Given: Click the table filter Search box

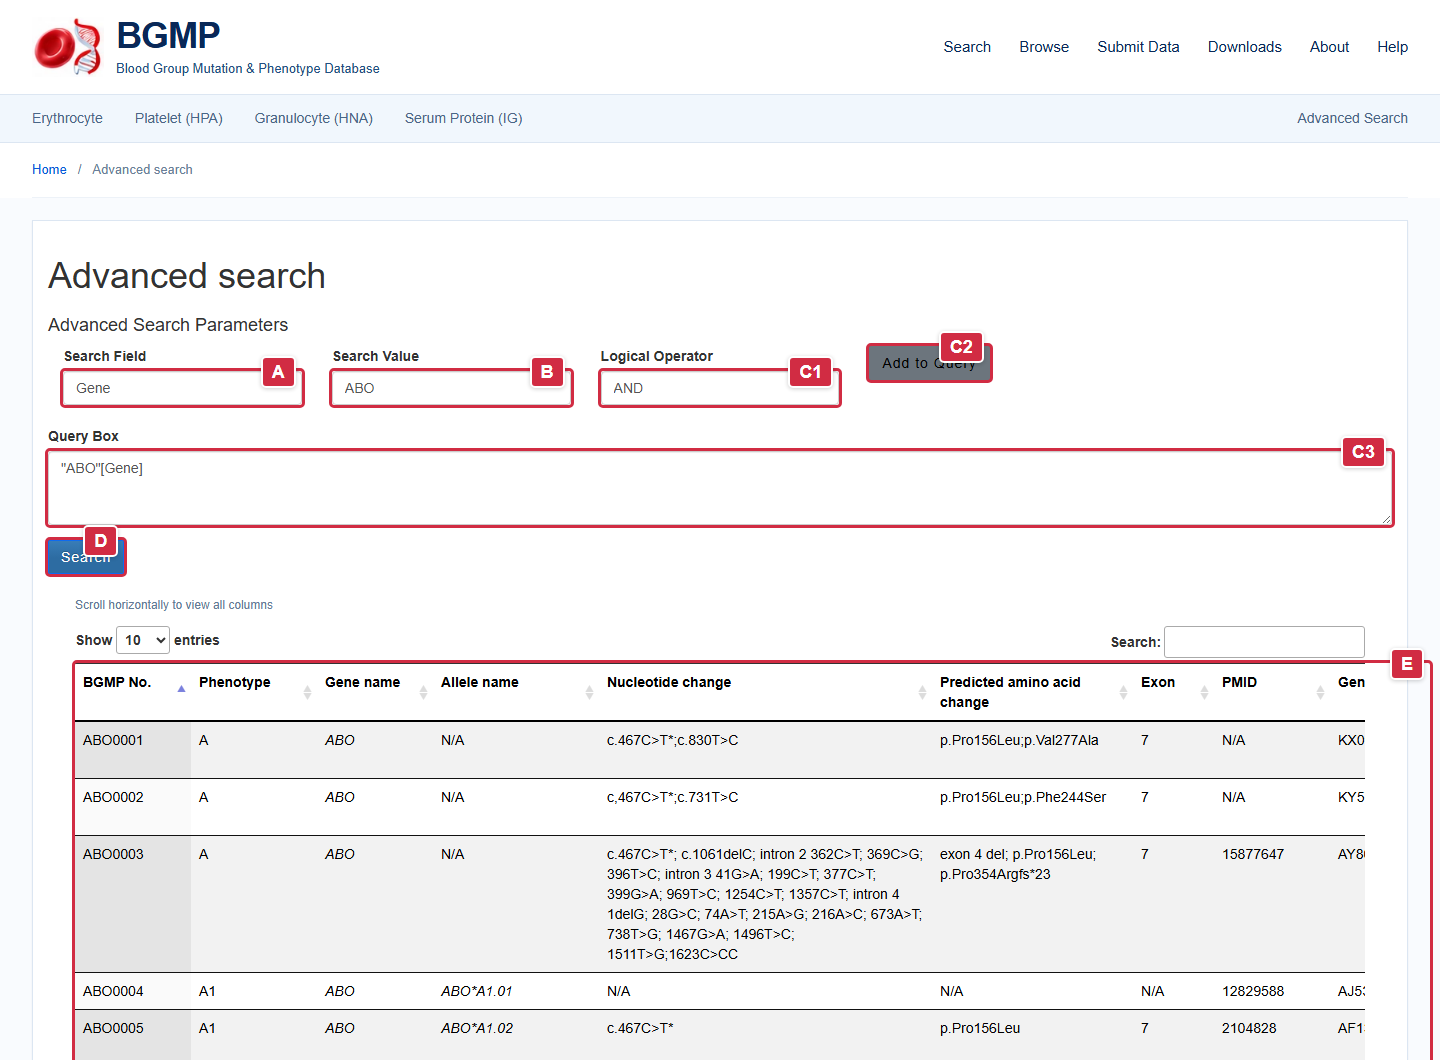Looking at the screenshot, I should pyautogui.click(x=1264, y=642).
